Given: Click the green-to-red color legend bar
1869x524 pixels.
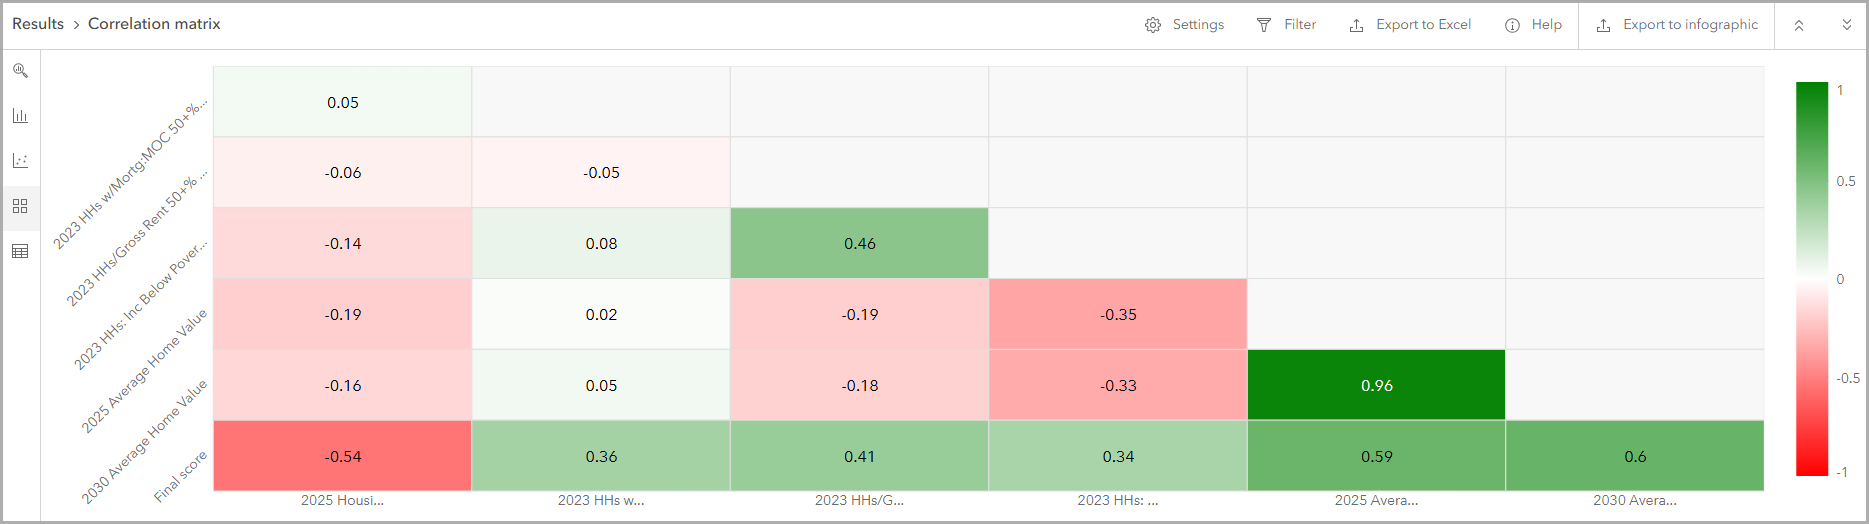Looking at the screenshot, I should click(x=1812, y=279).
